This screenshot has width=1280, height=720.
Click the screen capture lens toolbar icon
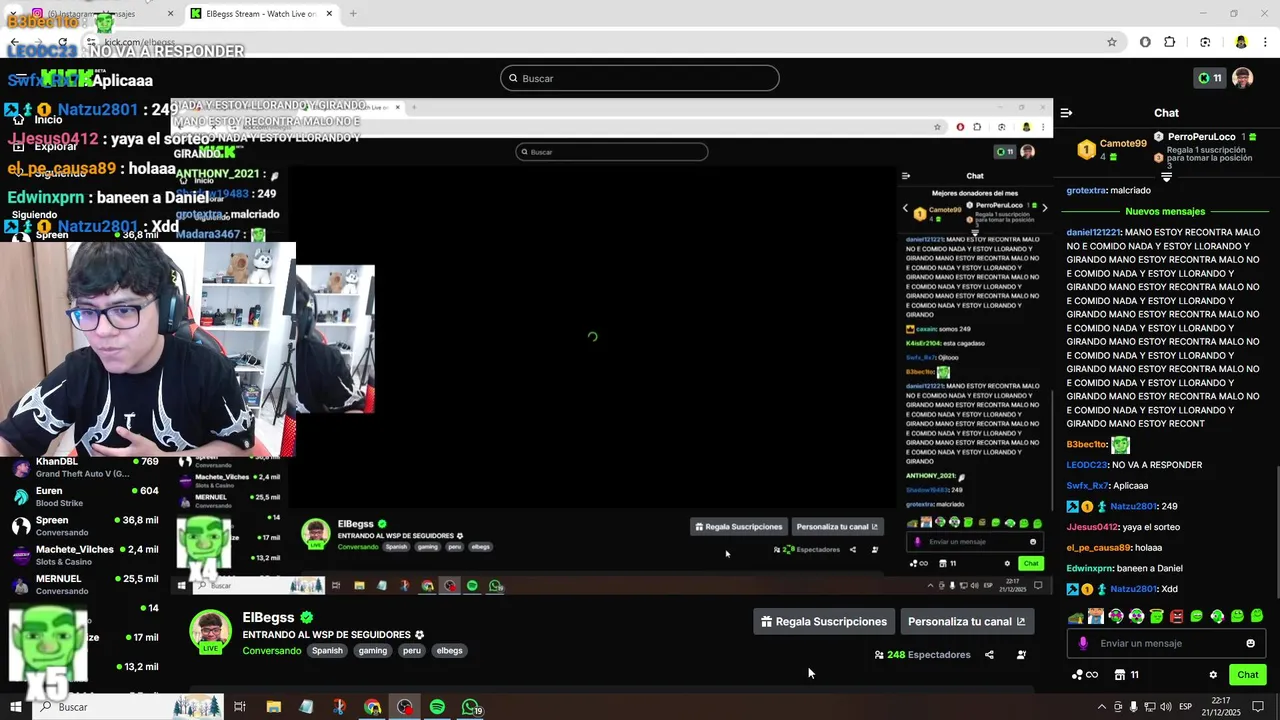[1205, 42]
